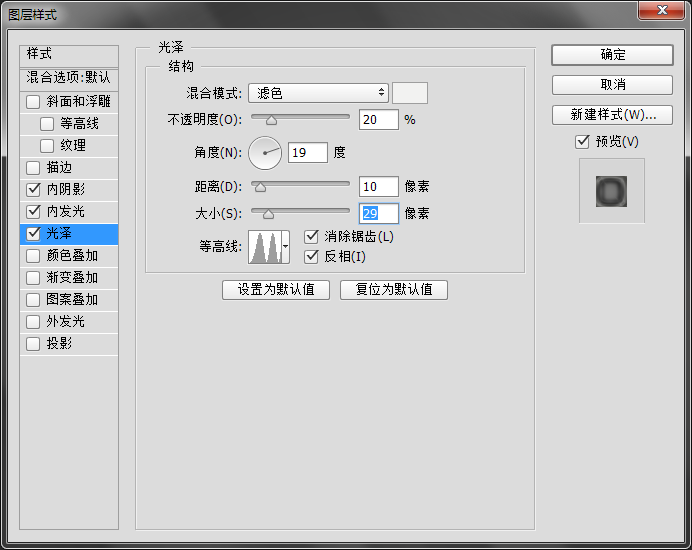The width and height of the screenshot is (692, 550).
Task: Toggle 消除锯齿(L) checkbox
Action: coord(312,237)
